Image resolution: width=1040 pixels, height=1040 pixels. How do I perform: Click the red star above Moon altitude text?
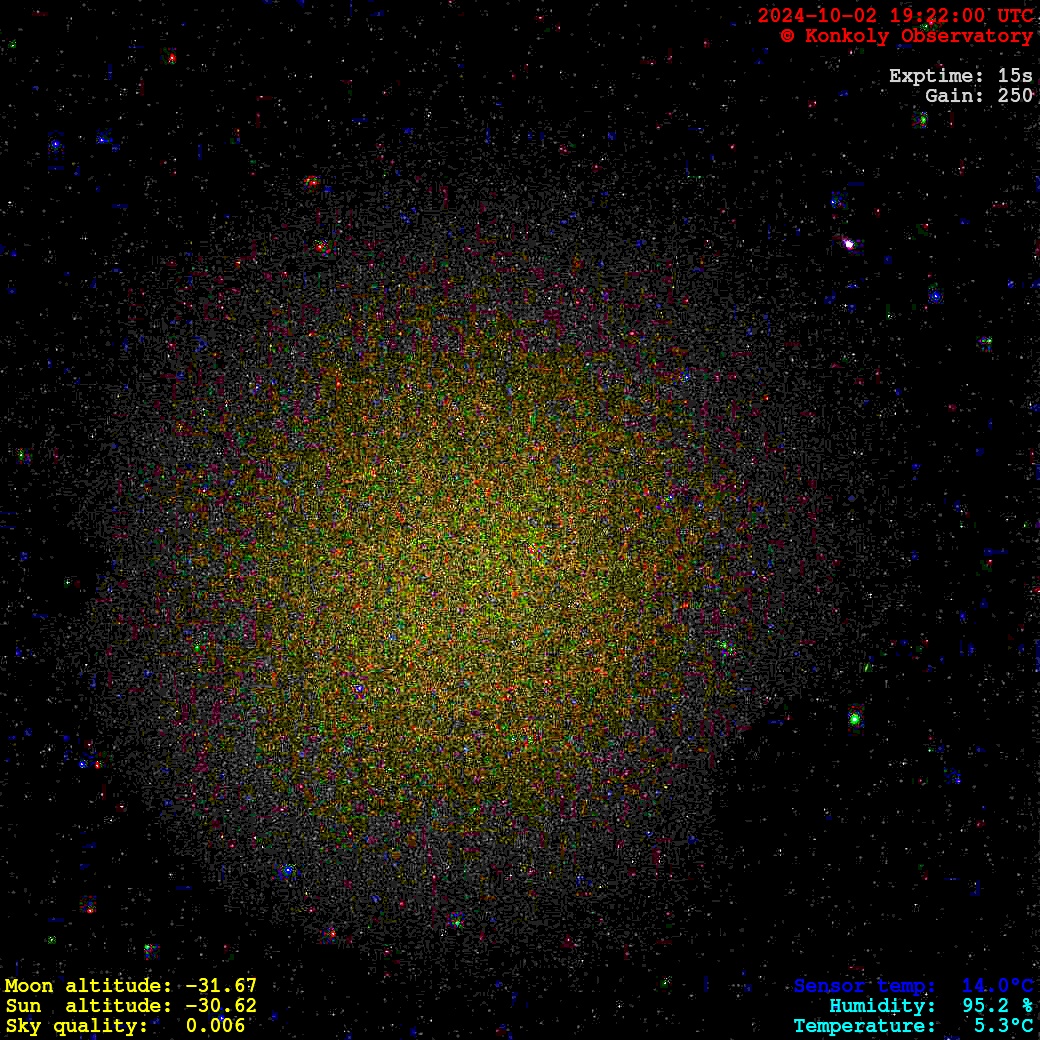click(89, 907)
